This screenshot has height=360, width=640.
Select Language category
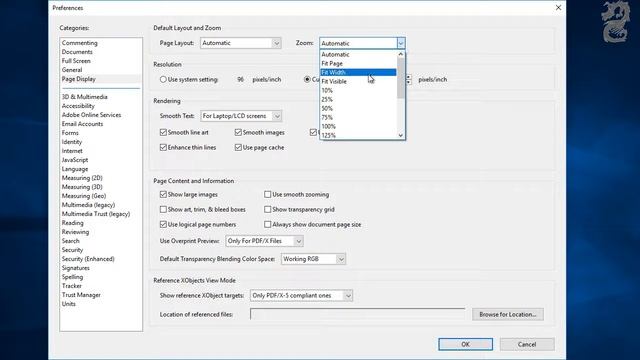[75, 169]
